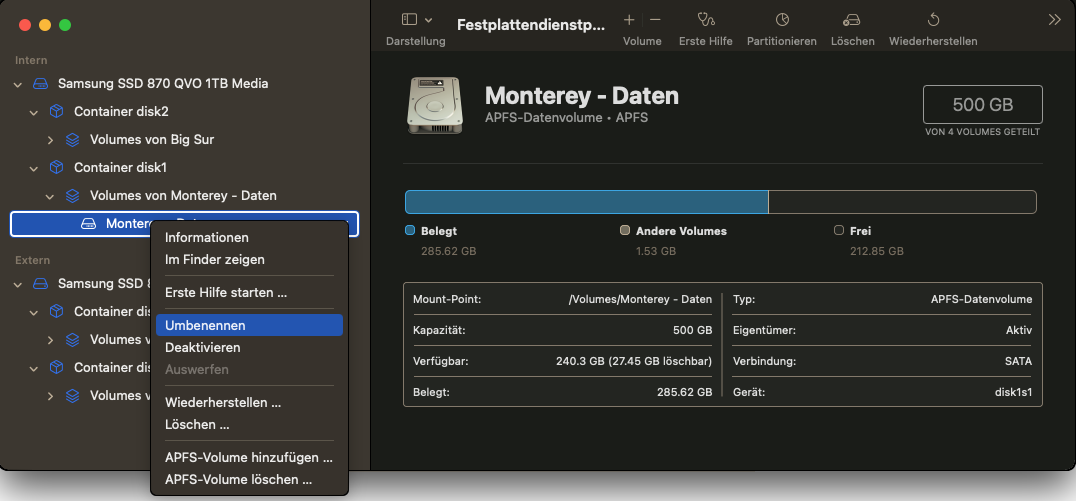The width and height of the screenshot is (1076, 501).
Task: Click the external Samsung SSD drive icon
Action: pyautogui.click(x=40, y=283)
